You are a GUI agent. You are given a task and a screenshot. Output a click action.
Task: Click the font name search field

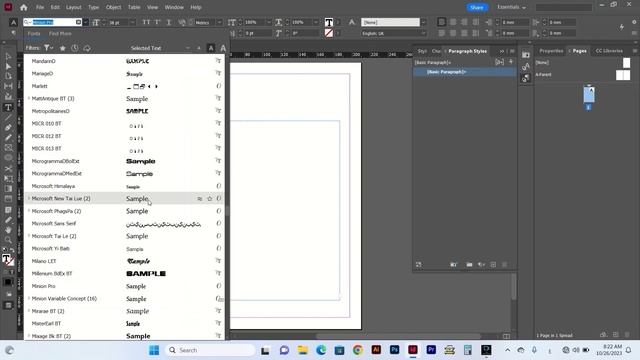coord(53,22)
